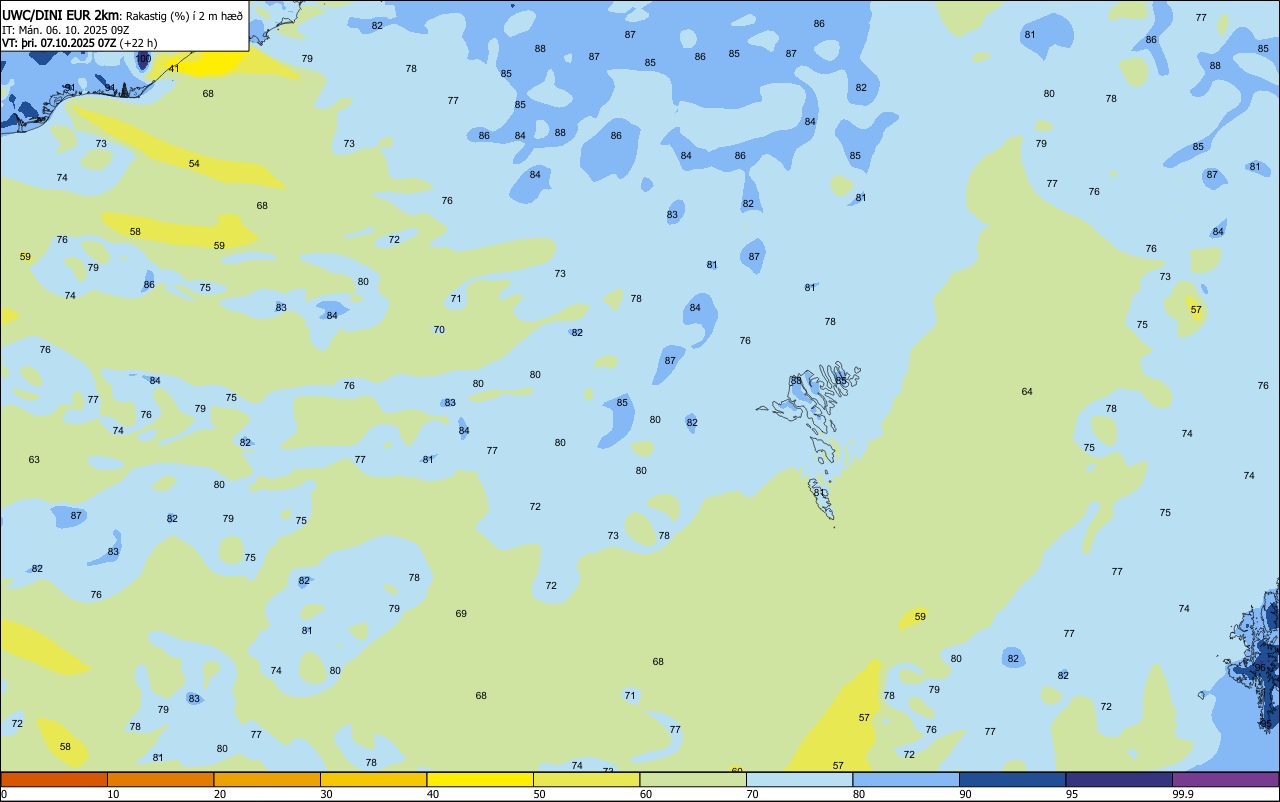Pick the 95–99.9 navy legend swatch
Screen dimensions: 1280x802
1119,779
